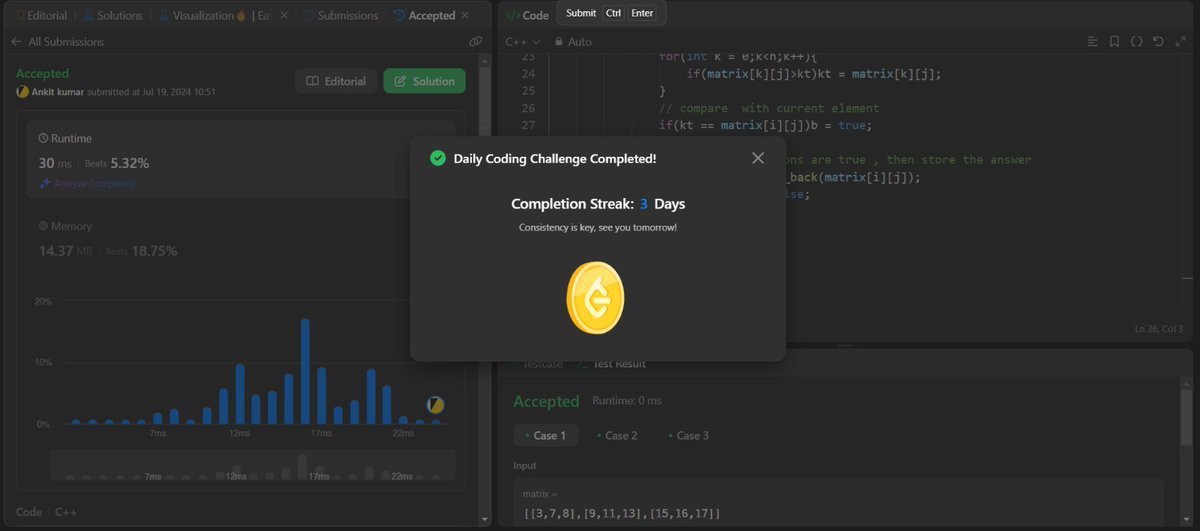
Task: Select Case 1 test case
Action: (545, 435)
